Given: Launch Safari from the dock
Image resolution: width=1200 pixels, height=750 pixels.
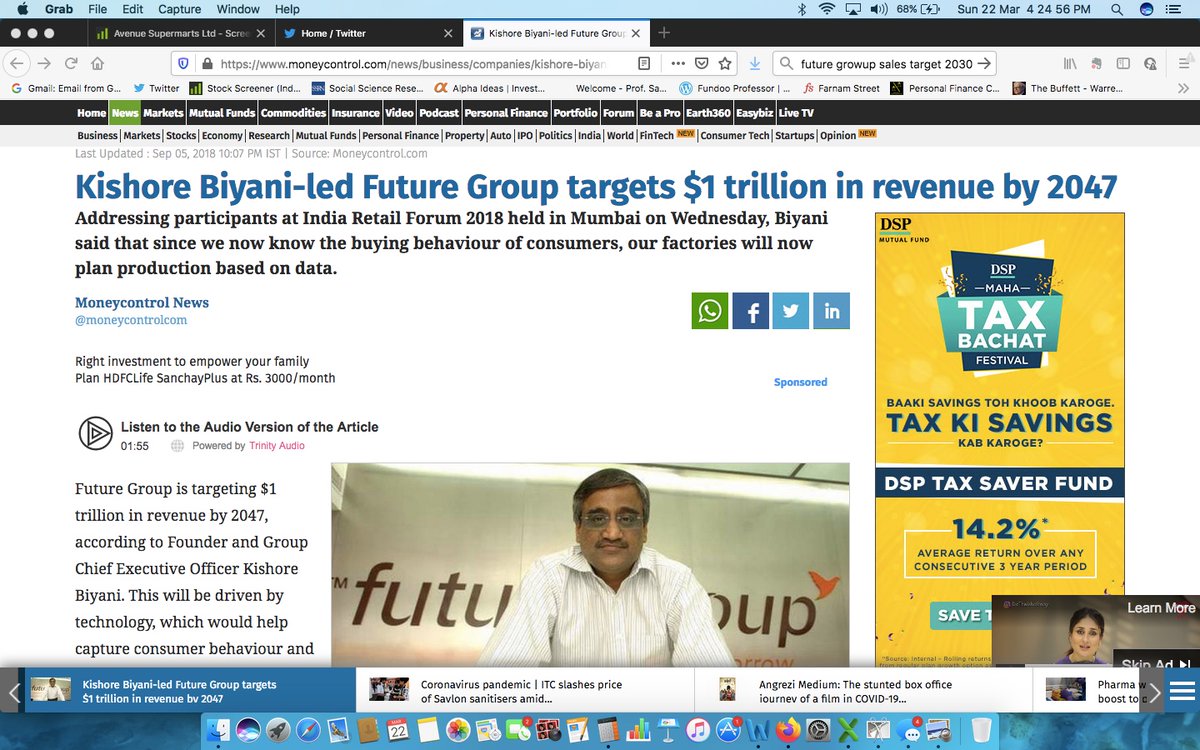Looking at the screenshot, I should (308, 728).
